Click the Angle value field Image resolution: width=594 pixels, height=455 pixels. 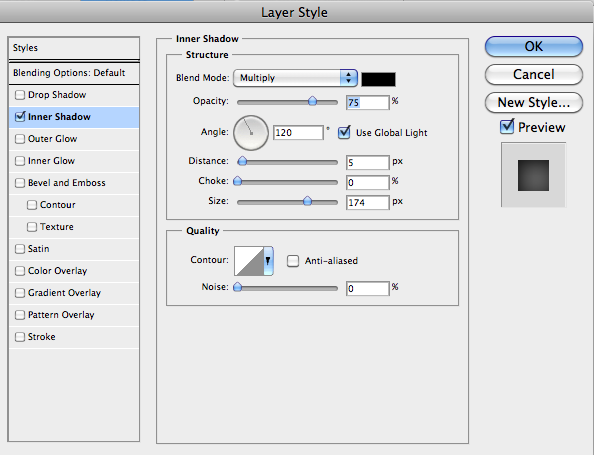[x=298, y=133]
